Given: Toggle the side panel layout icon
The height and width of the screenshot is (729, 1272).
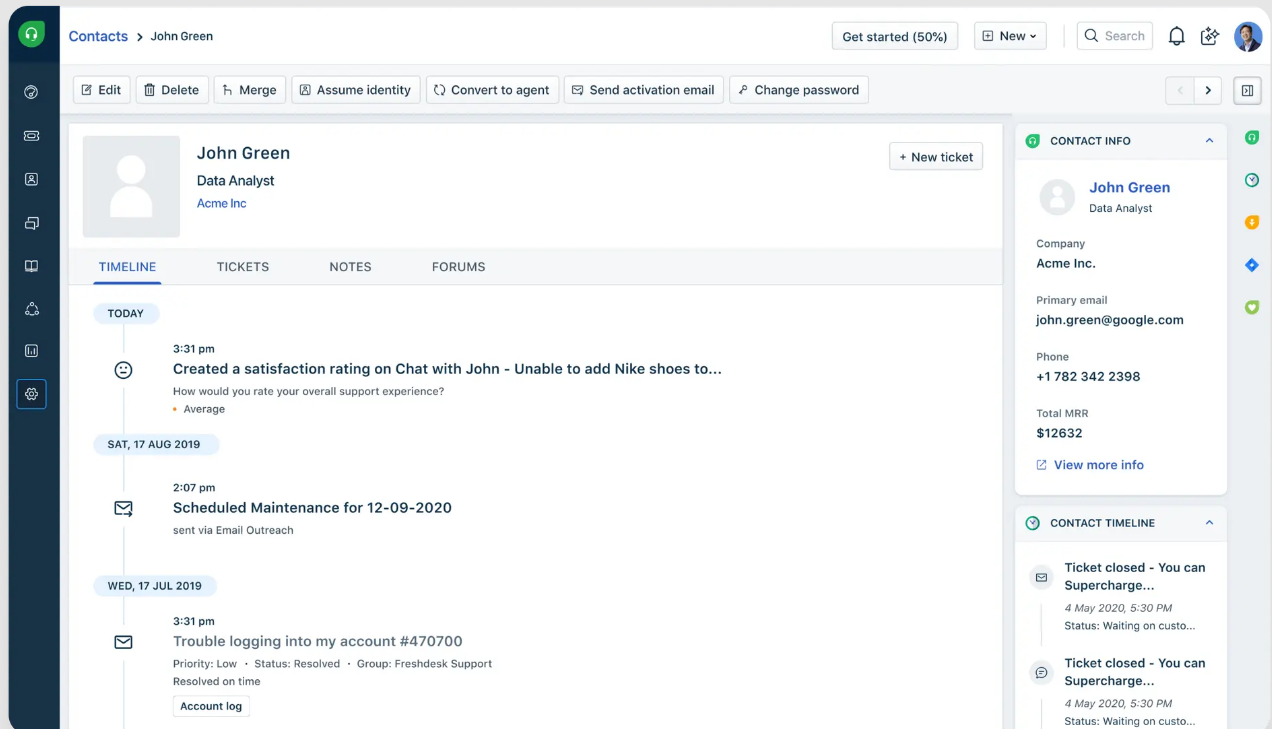Looking at the screenshot, I should tap(1247, 90).
